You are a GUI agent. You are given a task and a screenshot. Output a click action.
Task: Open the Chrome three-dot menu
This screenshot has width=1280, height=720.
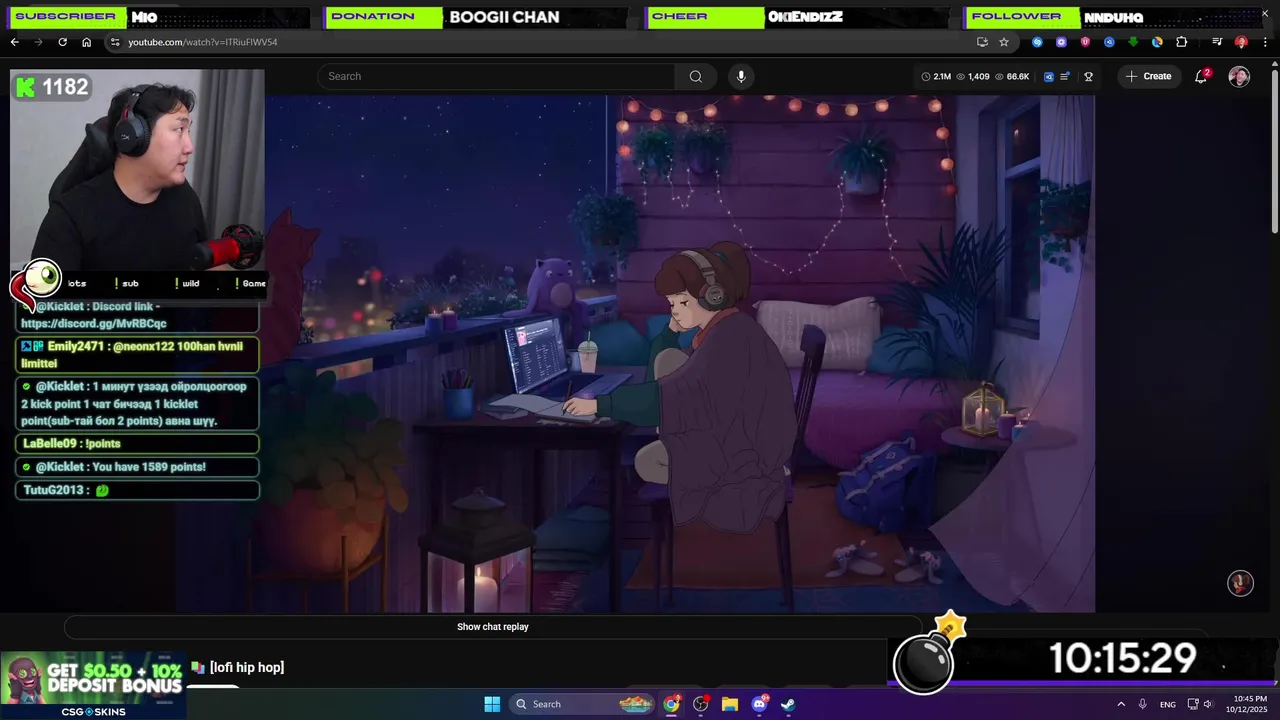click(x=1264, y=42)
